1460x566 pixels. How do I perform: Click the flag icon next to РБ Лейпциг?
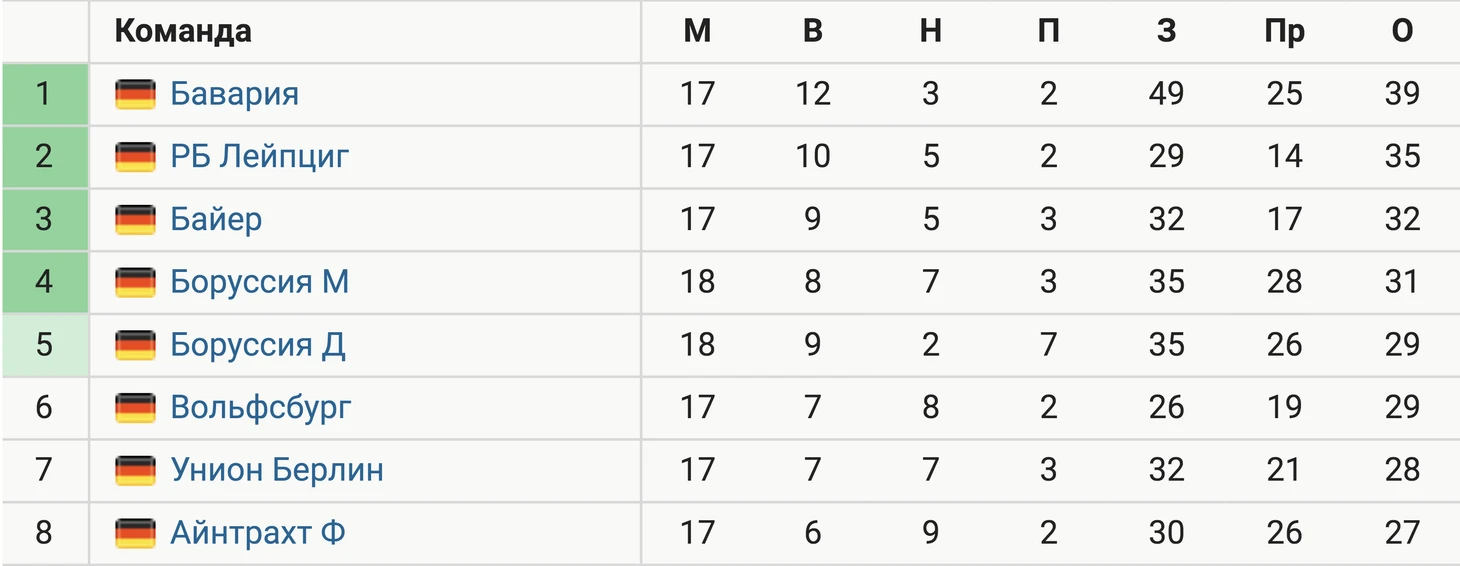point(135,157)
